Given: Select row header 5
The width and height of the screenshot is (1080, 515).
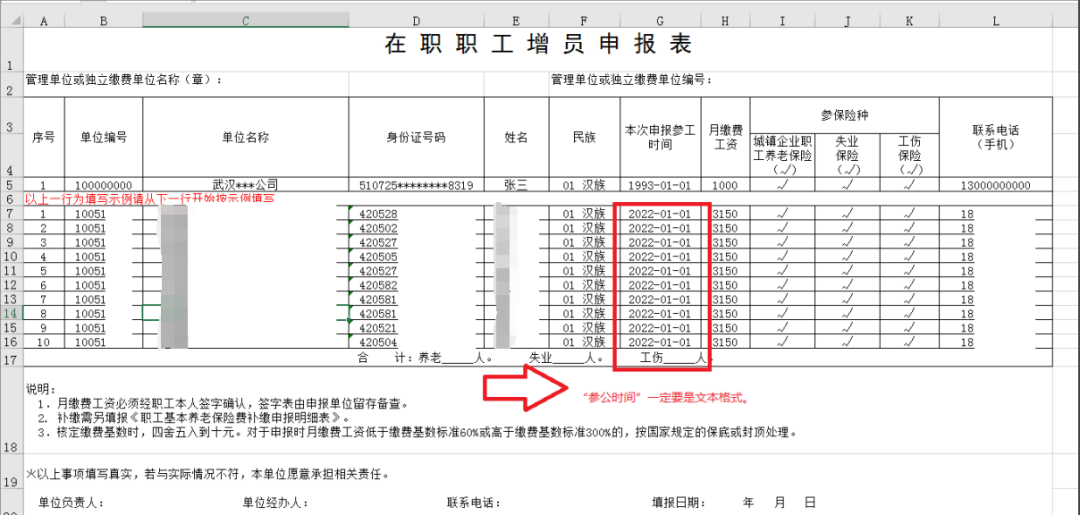Looking at the screenshot, I should (x=12, y=185).
